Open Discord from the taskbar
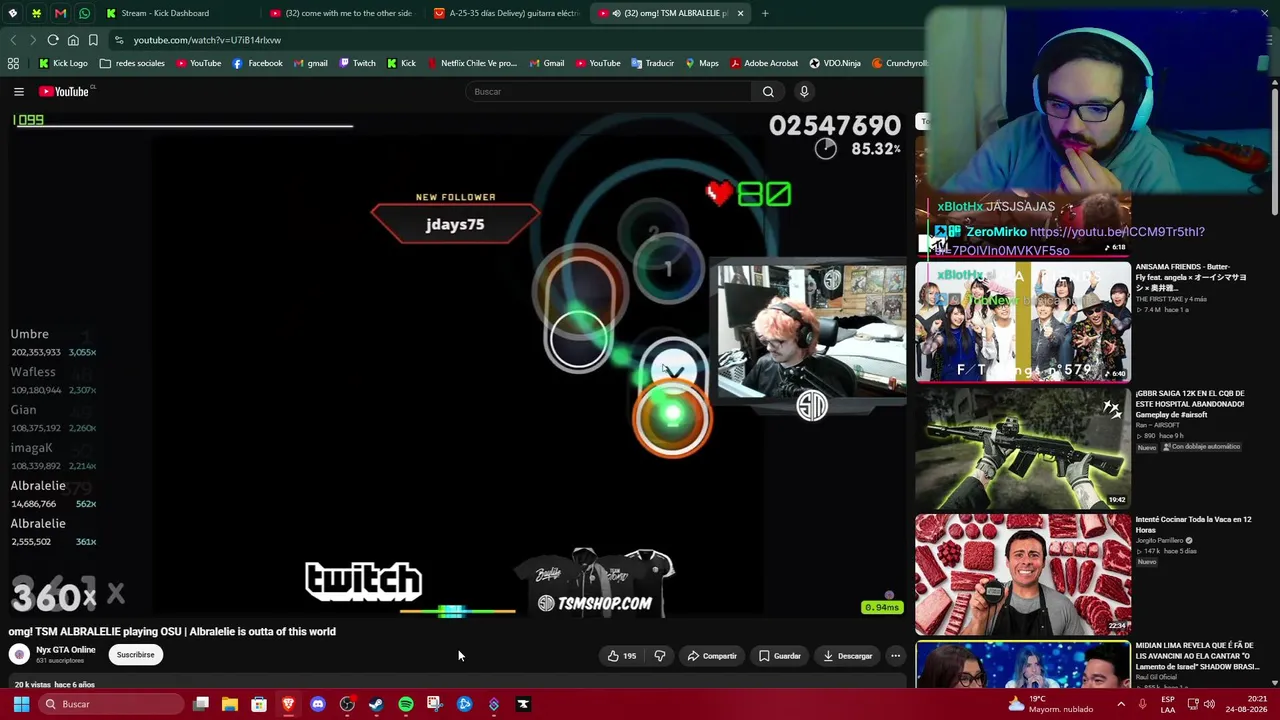The width and height of the screenshot is (1280, 720). point(318,704)
